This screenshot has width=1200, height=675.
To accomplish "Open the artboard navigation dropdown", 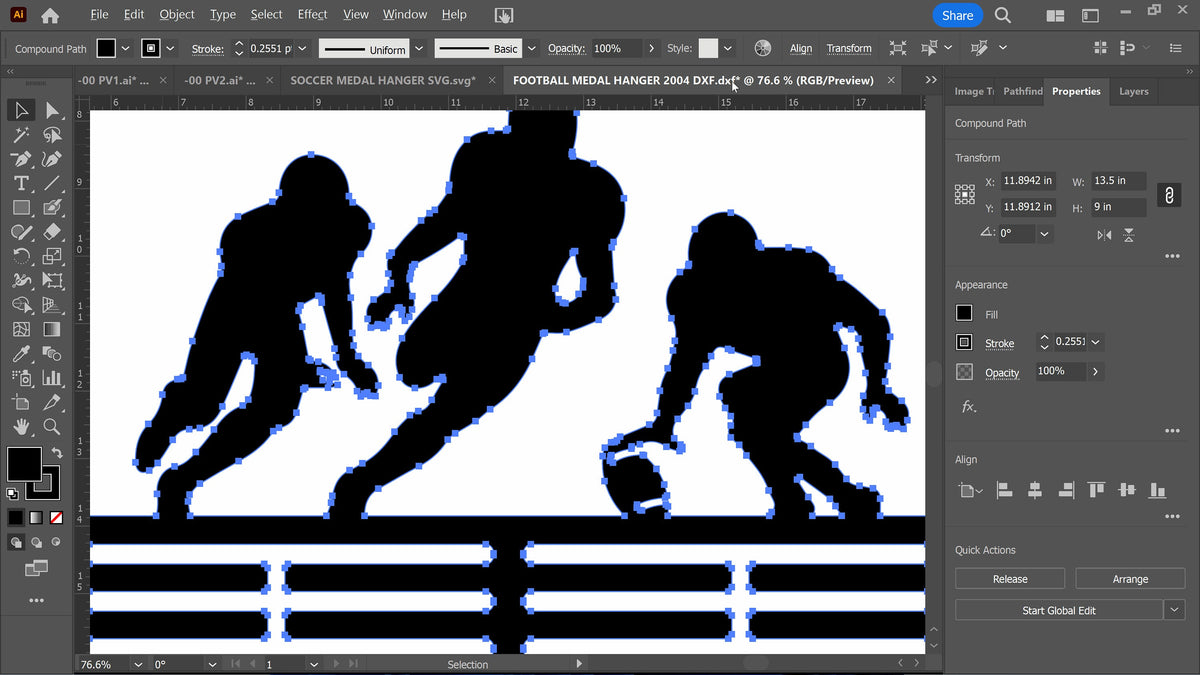I will [314, 664].
